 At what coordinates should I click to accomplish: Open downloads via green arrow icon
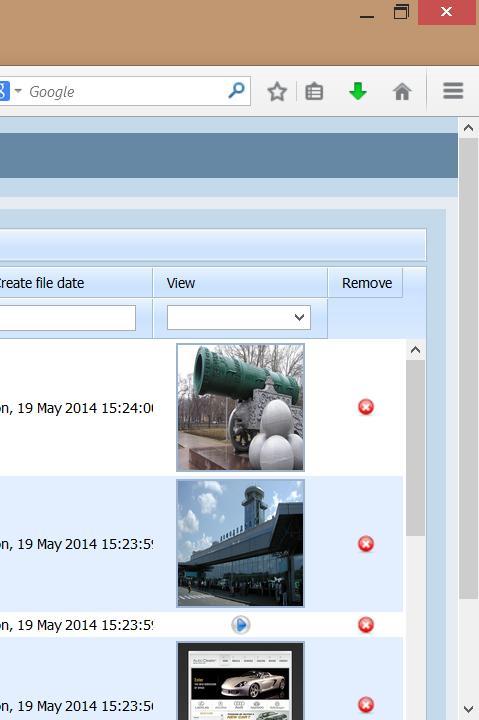(x=358, y=91)
